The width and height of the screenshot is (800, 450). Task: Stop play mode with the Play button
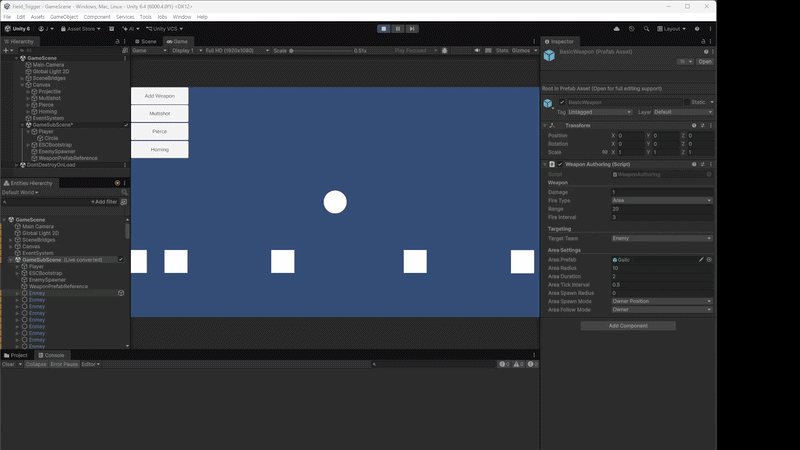tap(384, 29)
